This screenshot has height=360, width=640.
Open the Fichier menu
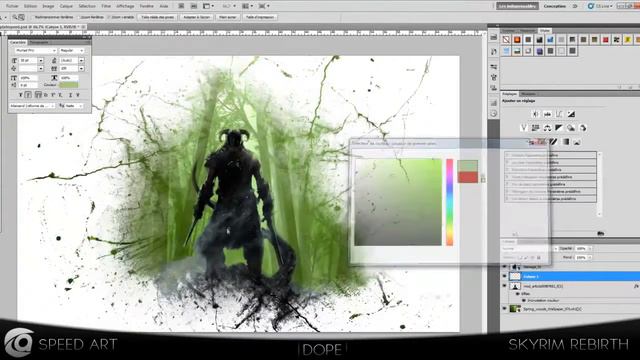tap(12, 6)
